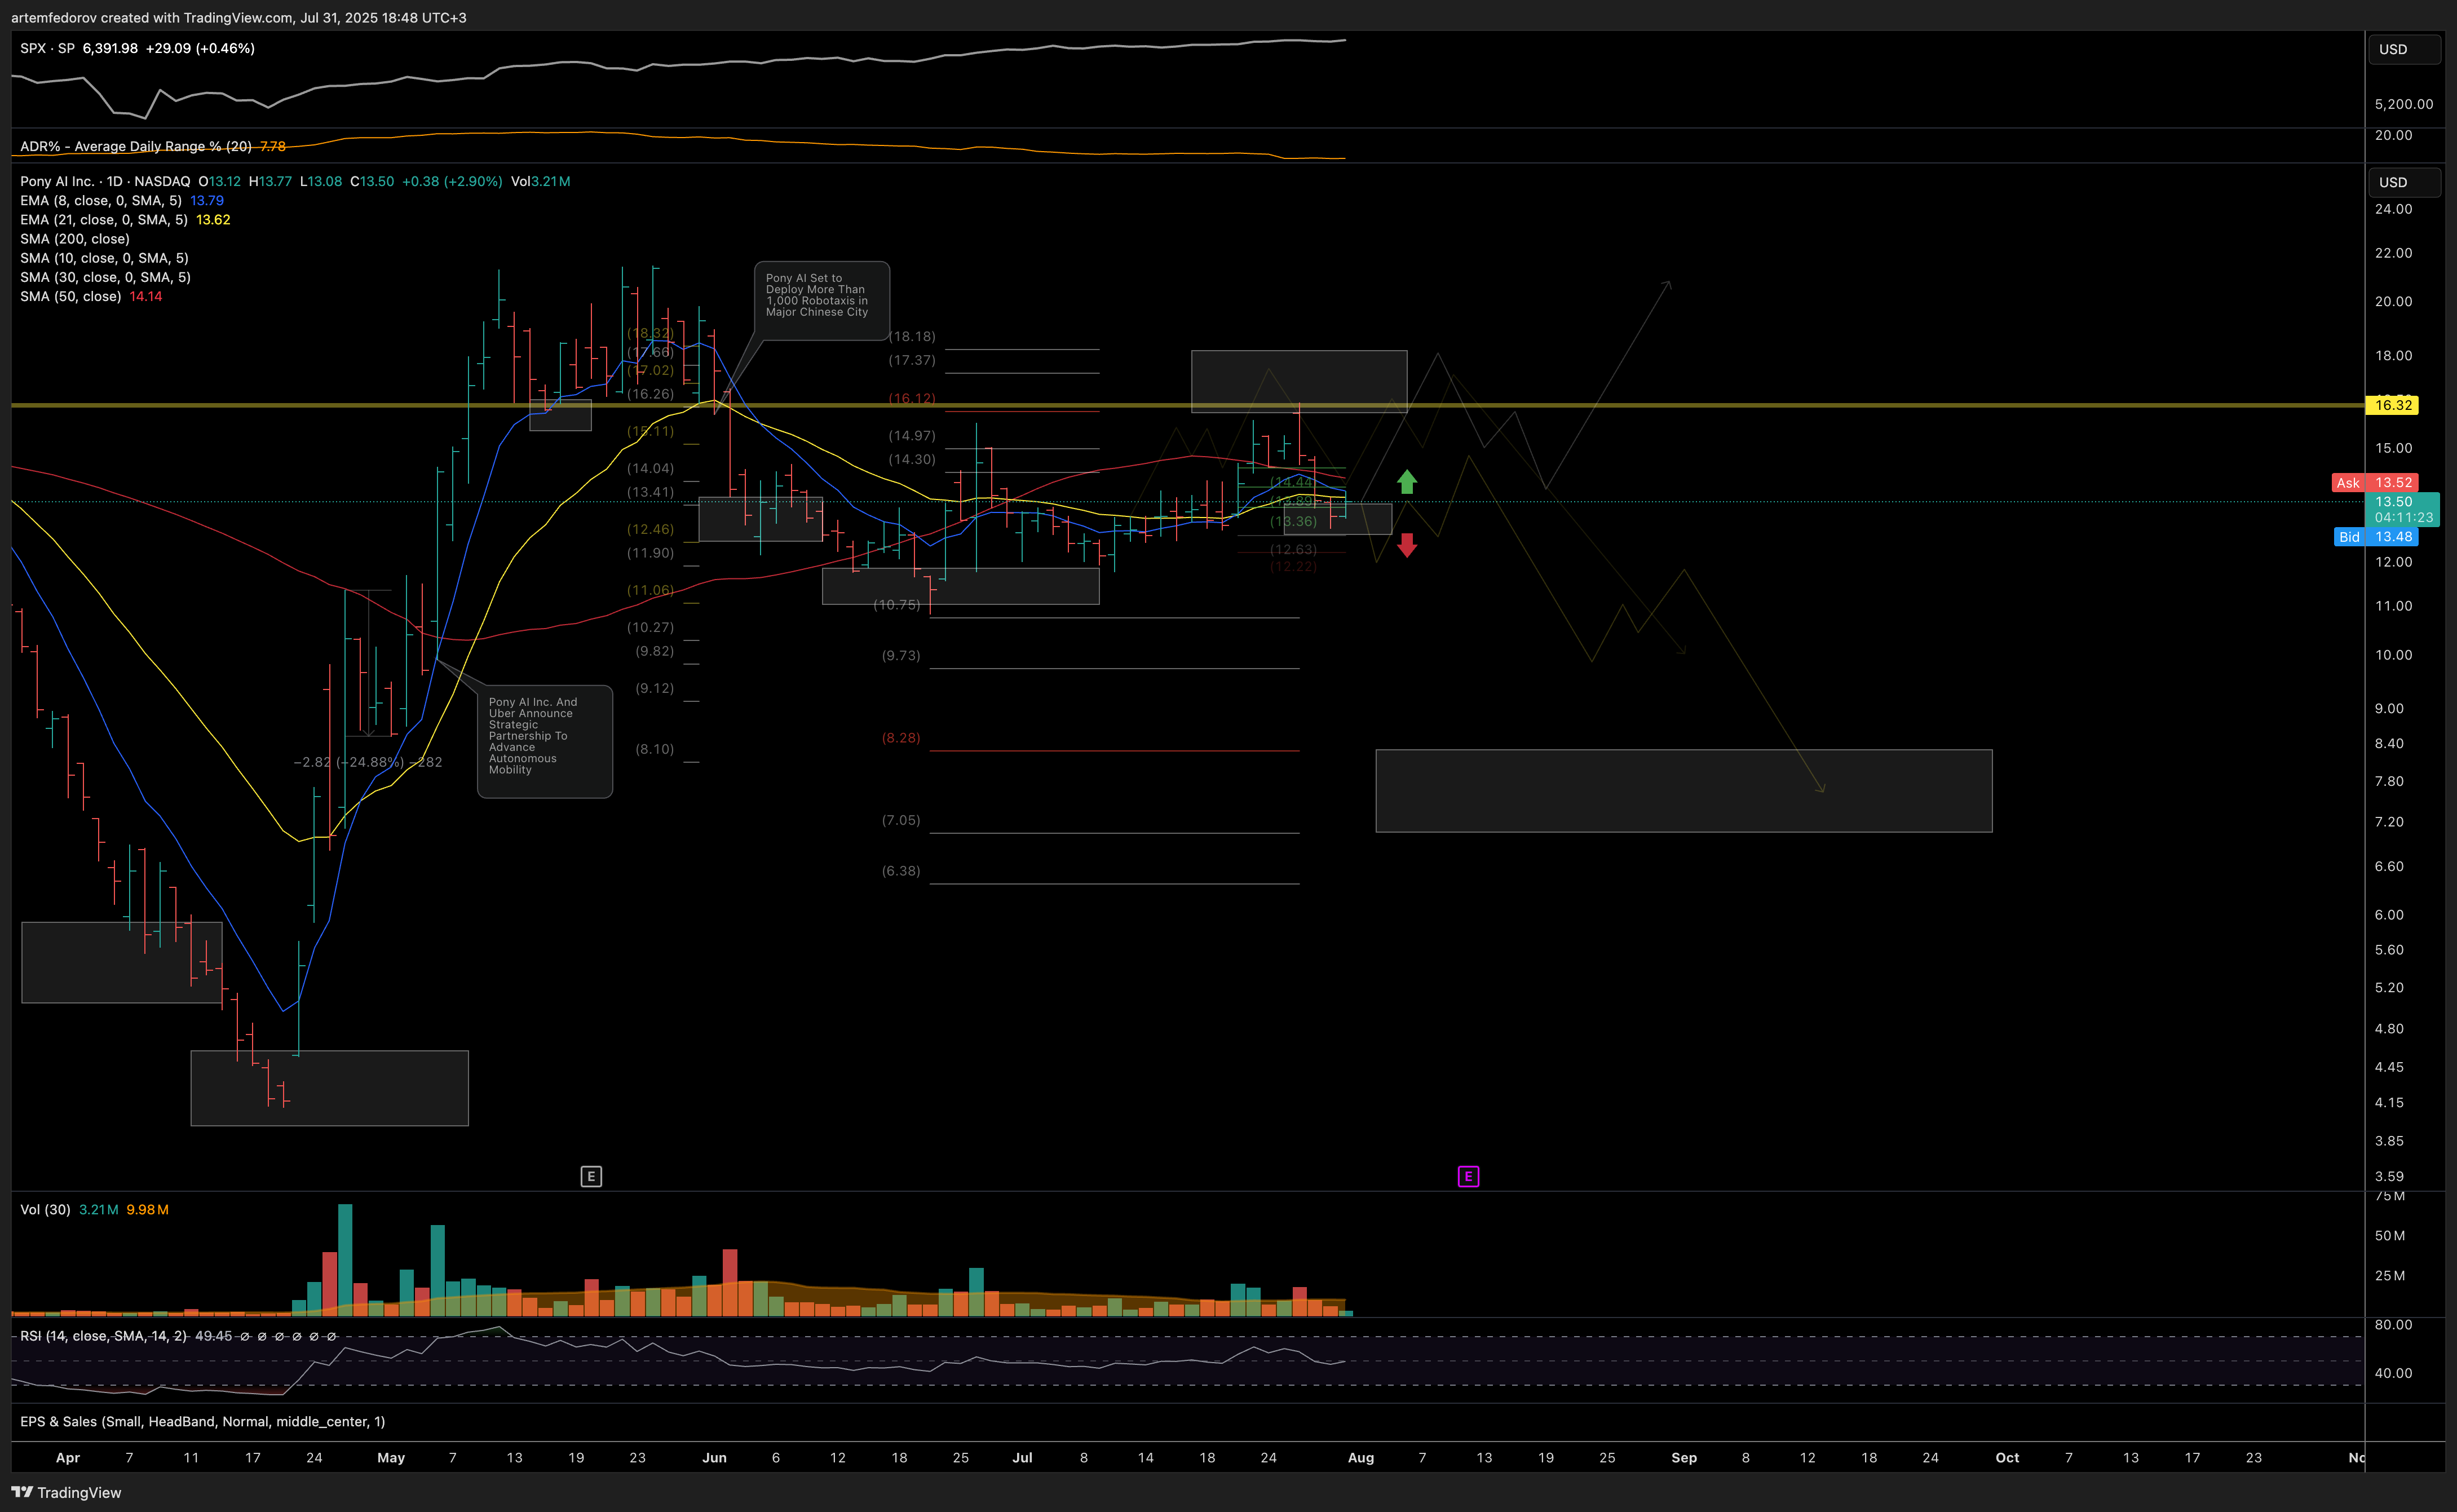
Task: Click the Sep label on time axis
Action: 1684,1457
